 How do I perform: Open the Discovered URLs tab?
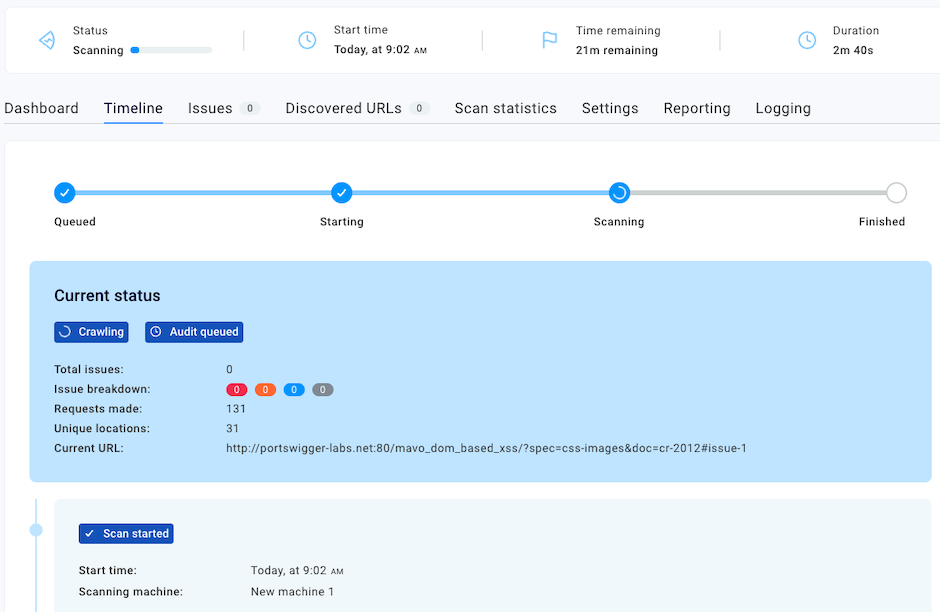pyautogui.click(x=343, y=108)
